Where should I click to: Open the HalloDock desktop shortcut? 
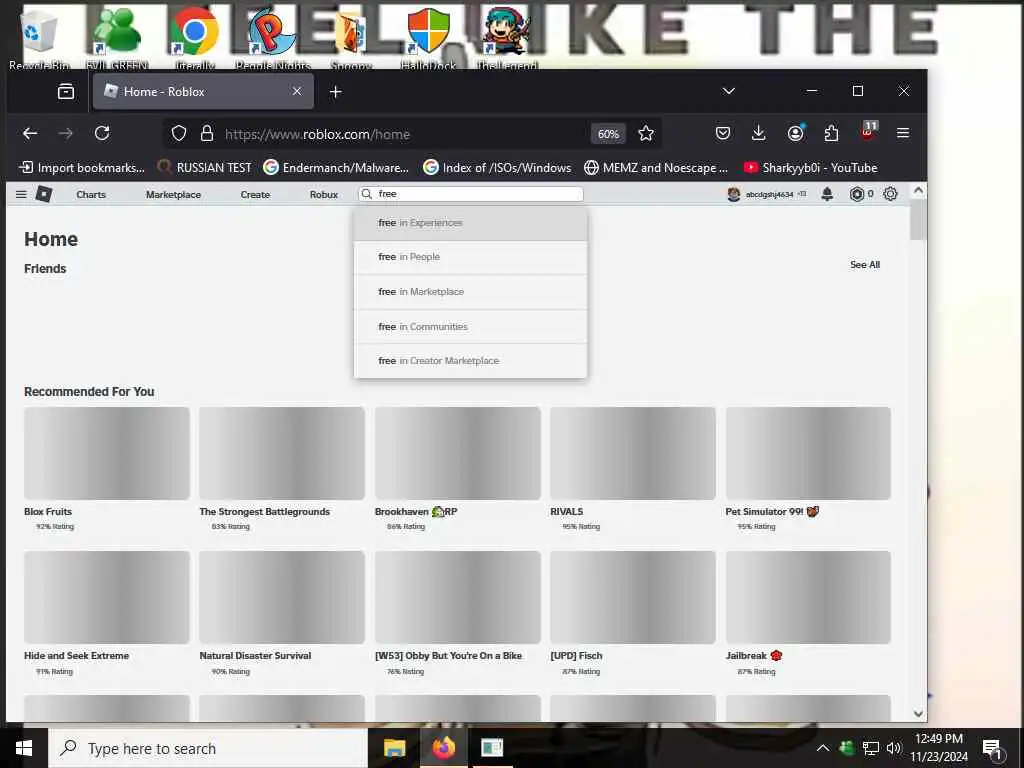pyautogui.click(x=428, y=38)
